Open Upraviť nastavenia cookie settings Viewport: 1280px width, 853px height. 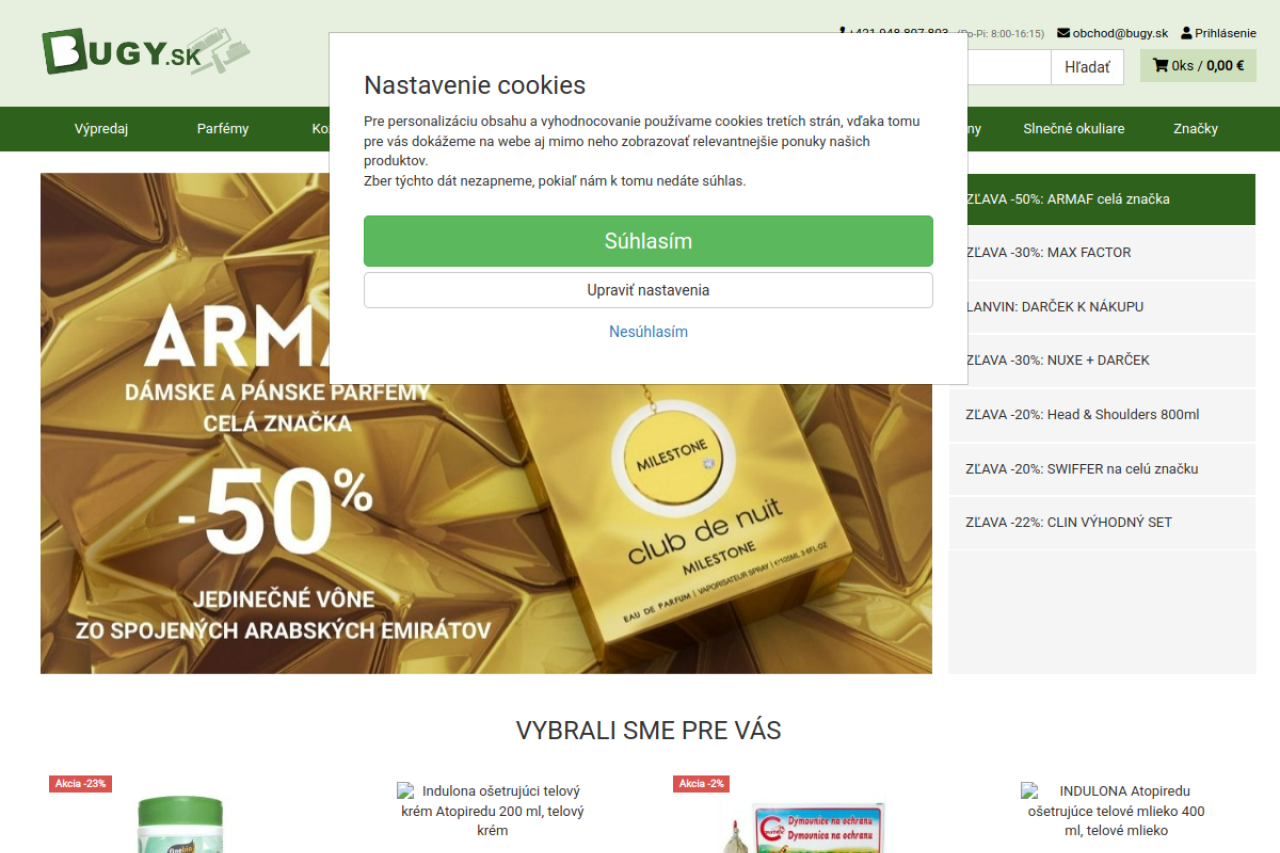point(648,290)
